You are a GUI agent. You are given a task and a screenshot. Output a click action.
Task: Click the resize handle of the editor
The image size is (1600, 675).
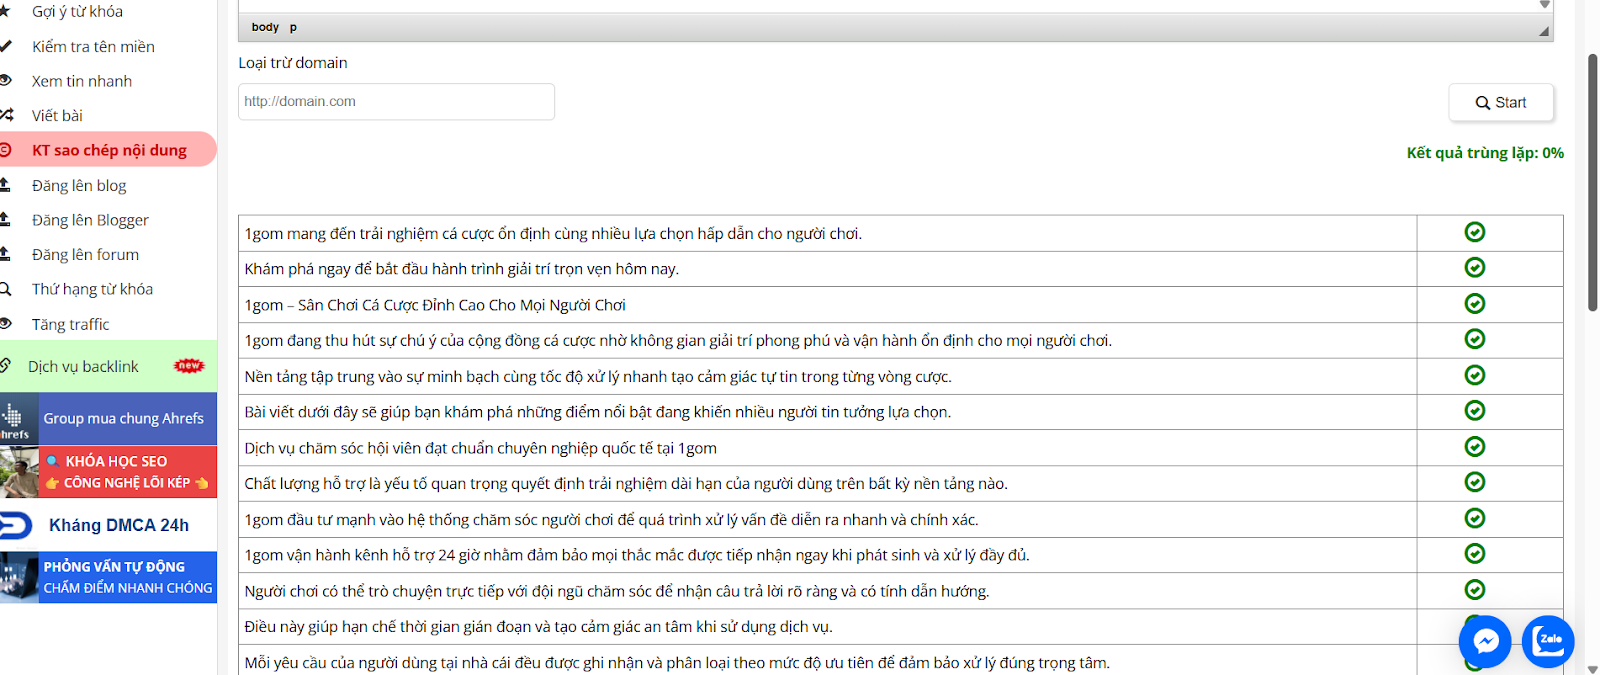coord(1544,31)
